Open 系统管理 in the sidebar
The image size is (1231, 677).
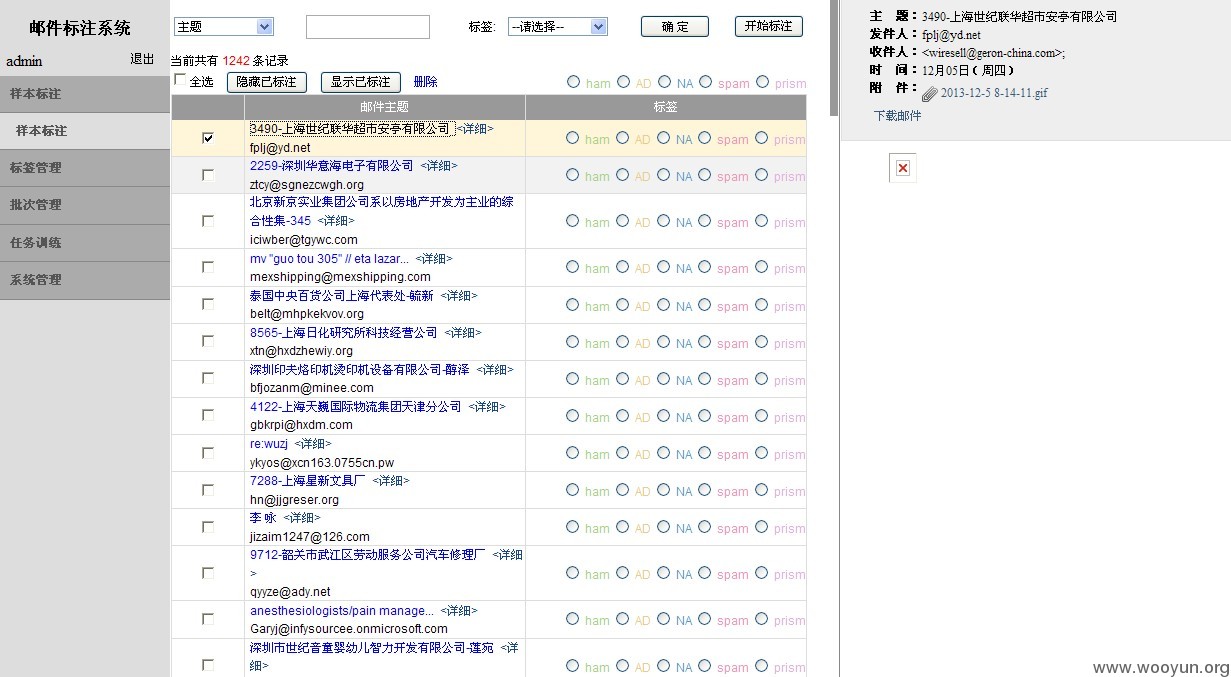point(85,280)
